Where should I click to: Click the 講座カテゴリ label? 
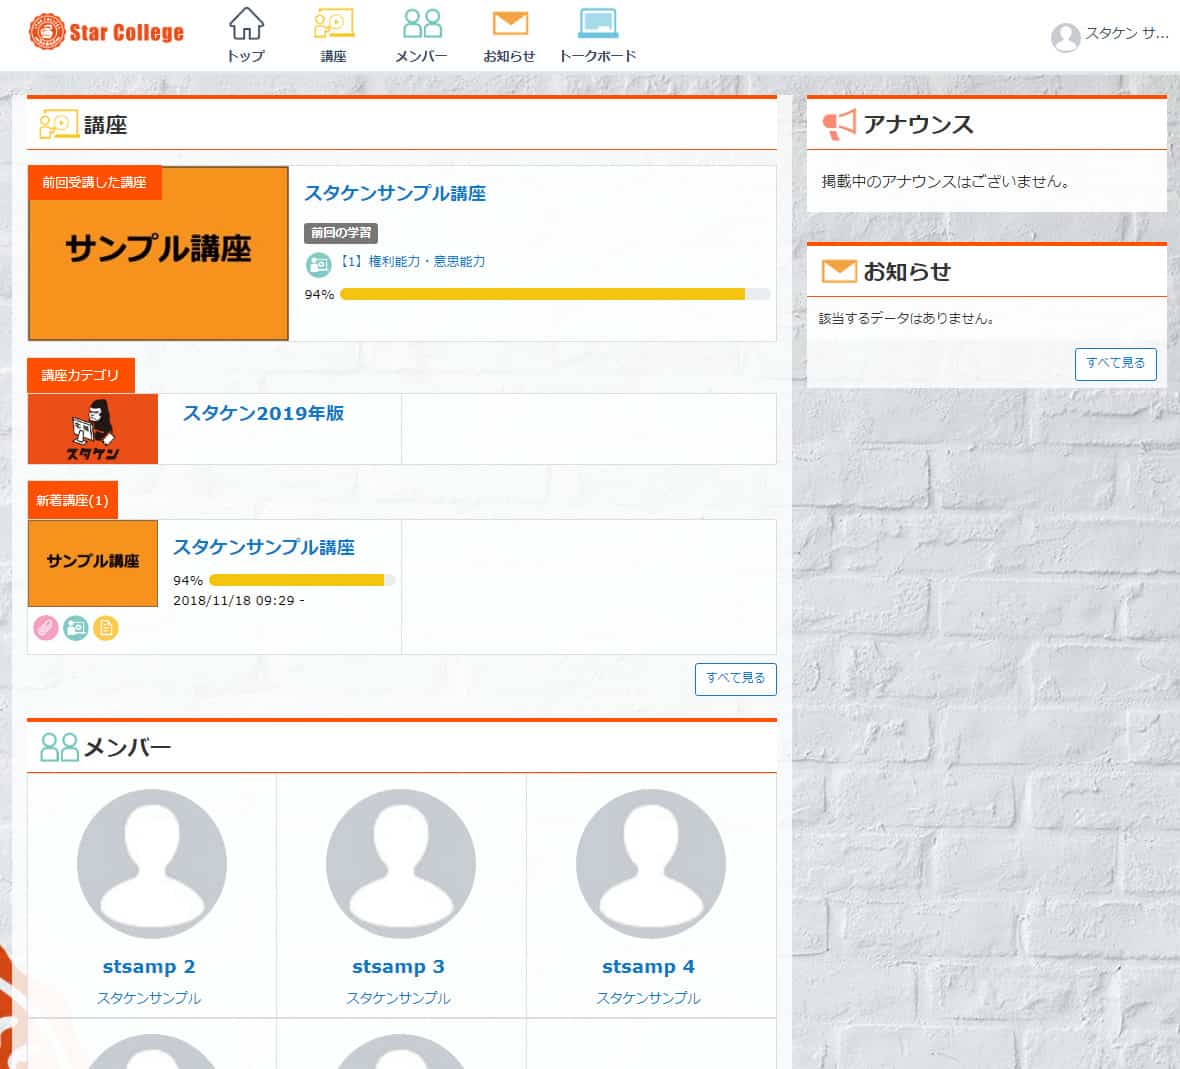tap(81, 375)
